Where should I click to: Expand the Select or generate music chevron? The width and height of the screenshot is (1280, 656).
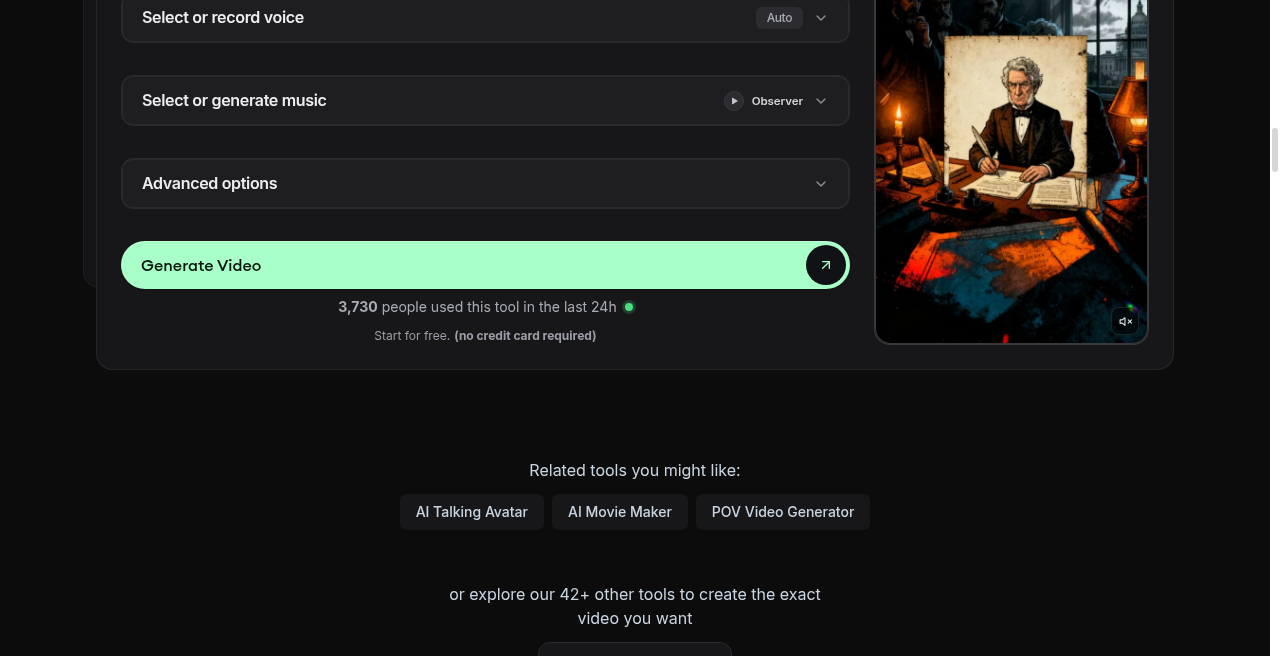821,101
